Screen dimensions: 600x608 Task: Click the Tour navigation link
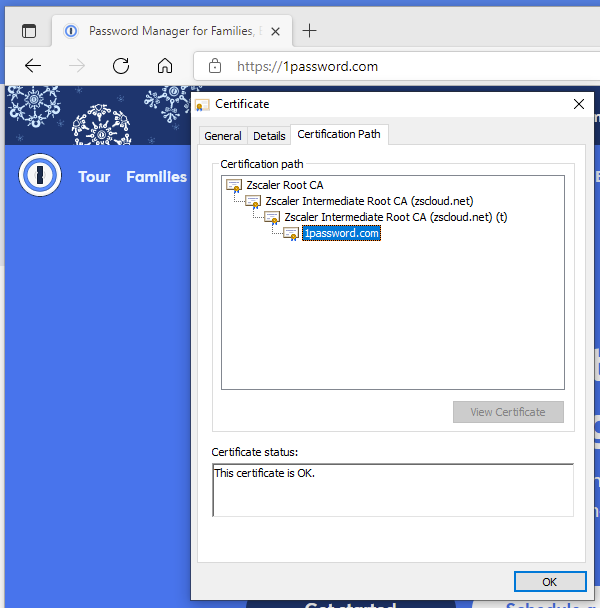point(94,177)
